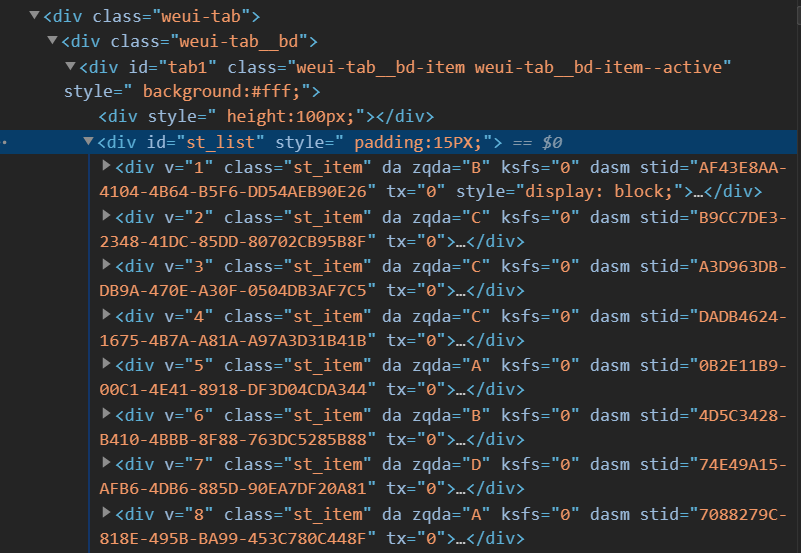Click the ellipsis inside the v="2" div
The width and height of the screenshot is (801, 553).
[461, 241]
